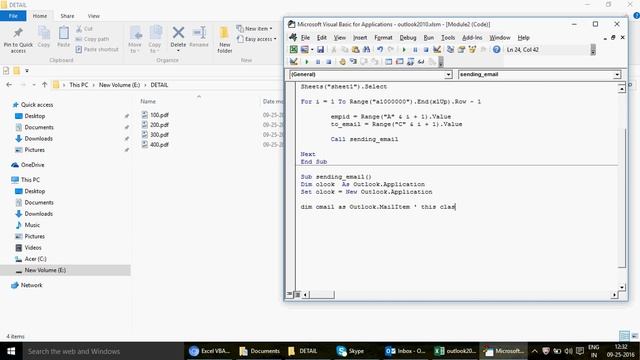Run macro from debug toolbar play icon
The height and width of the screenshot is (360, 640).
(307, 62)
